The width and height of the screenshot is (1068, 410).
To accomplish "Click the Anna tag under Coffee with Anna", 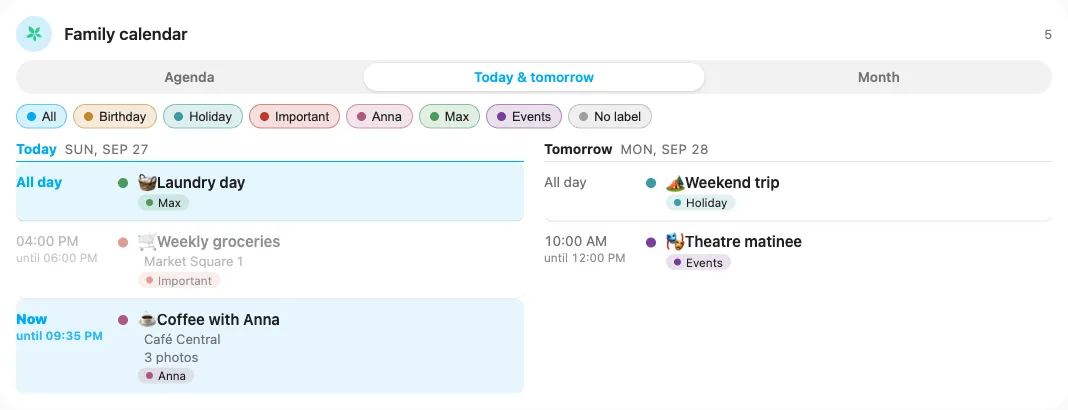I will click(166, 375).
